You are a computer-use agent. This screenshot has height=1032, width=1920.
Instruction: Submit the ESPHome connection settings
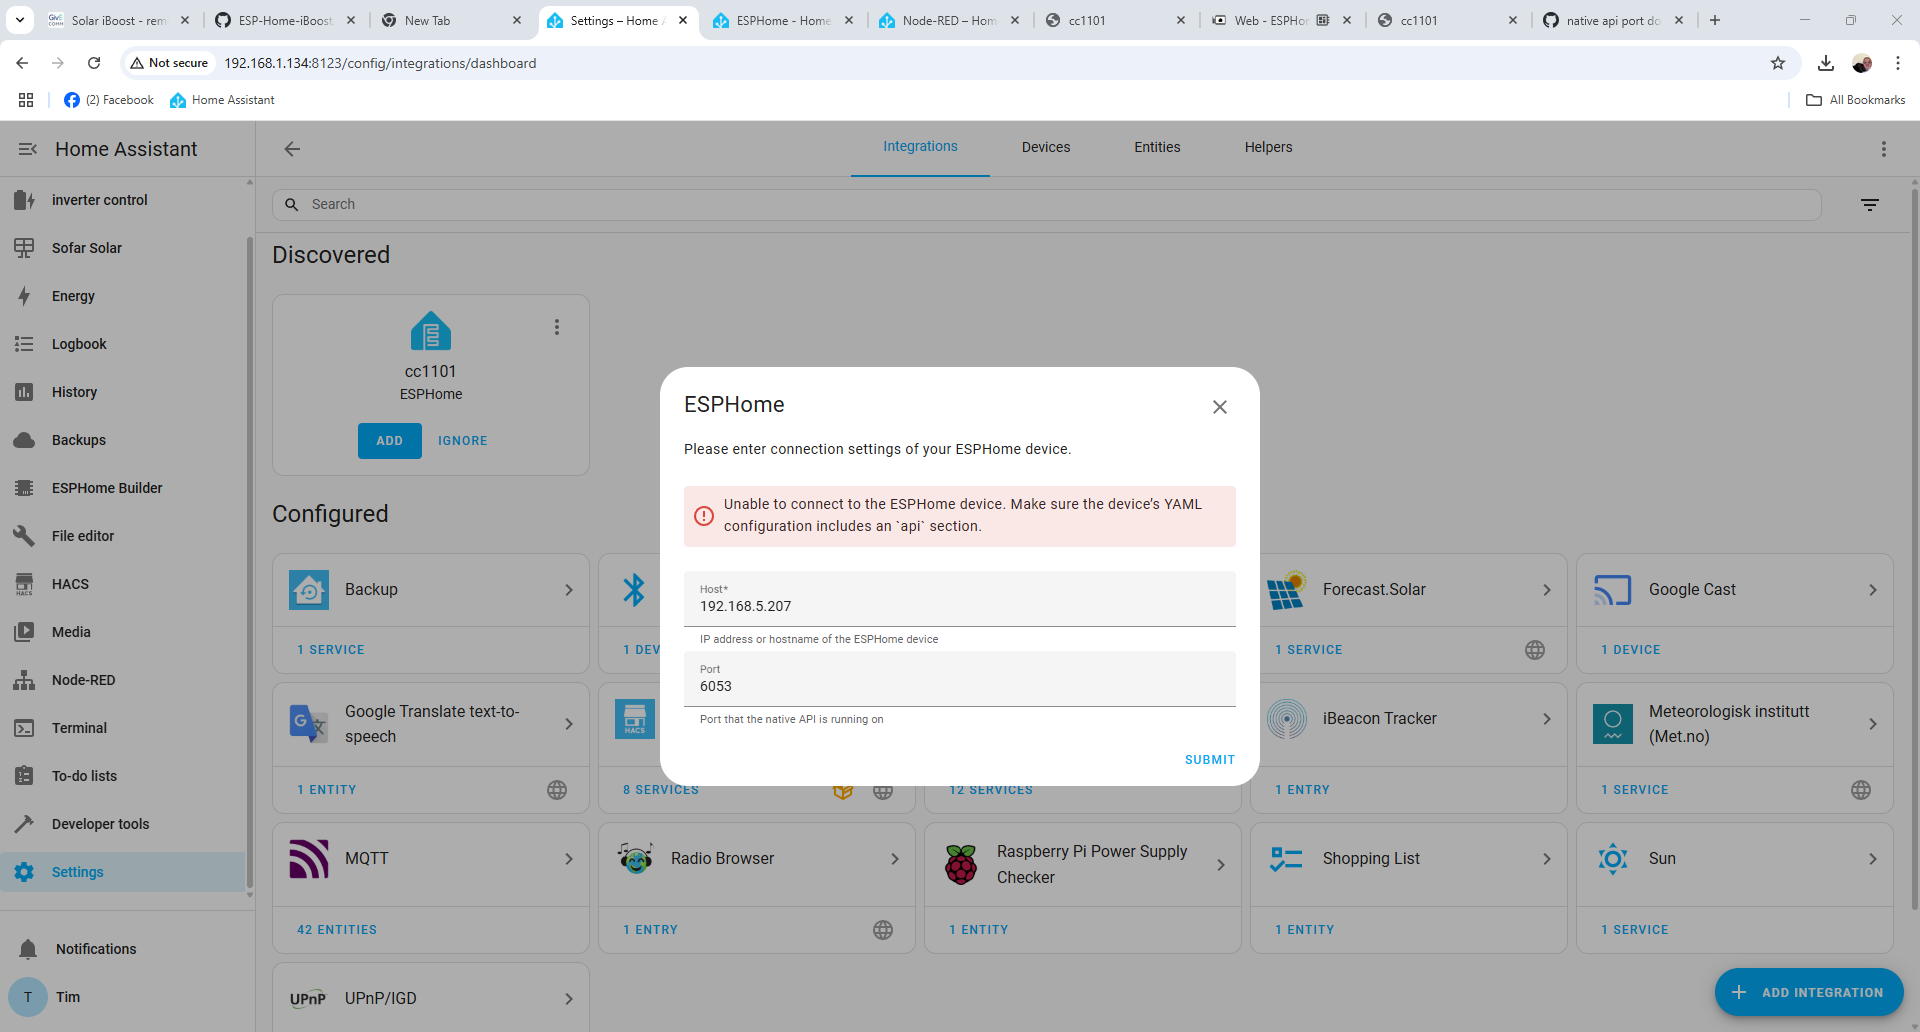pos(1209,760)
